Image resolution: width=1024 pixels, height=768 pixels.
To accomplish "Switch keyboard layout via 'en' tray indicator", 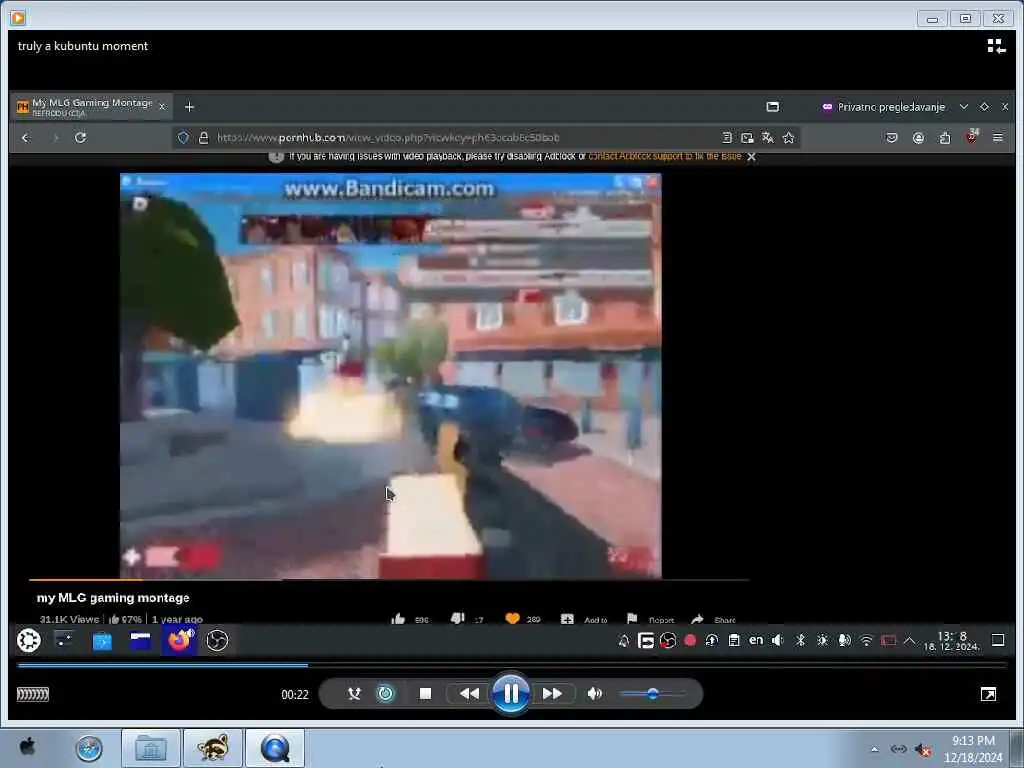I will [x=756, y=640].
